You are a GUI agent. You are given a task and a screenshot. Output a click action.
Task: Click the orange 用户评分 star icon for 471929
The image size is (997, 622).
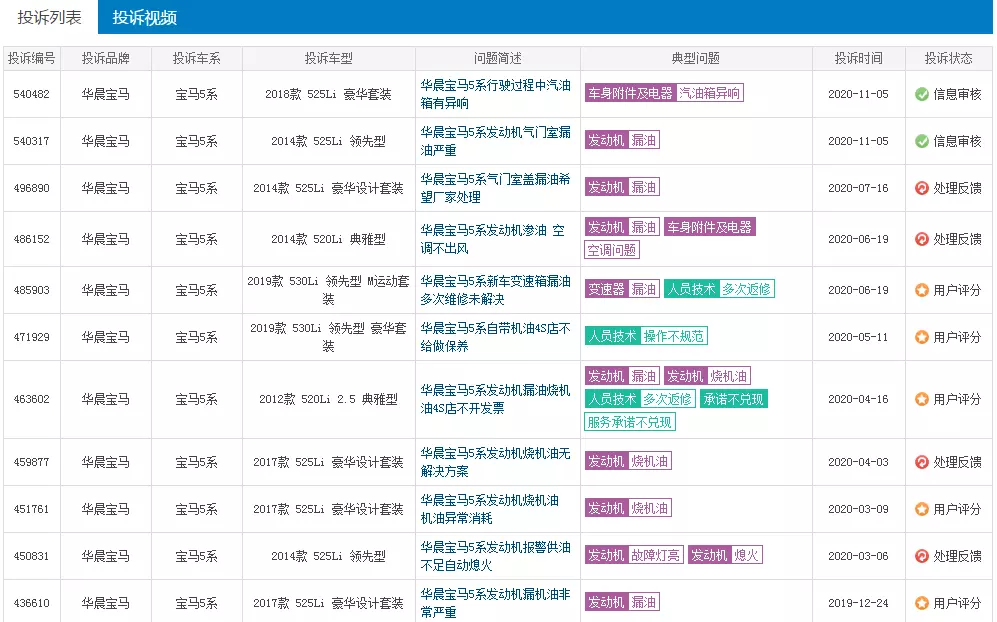coord(921,337)
